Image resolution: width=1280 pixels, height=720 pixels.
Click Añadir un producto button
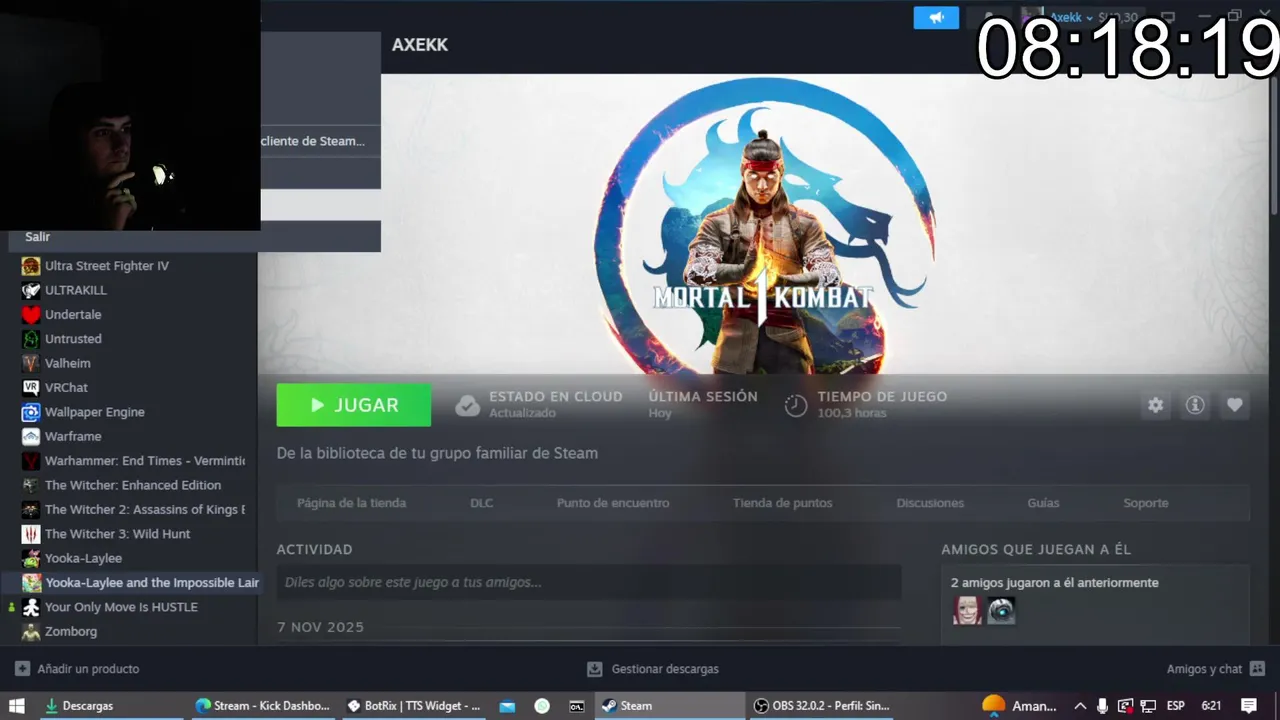point(77,669)
